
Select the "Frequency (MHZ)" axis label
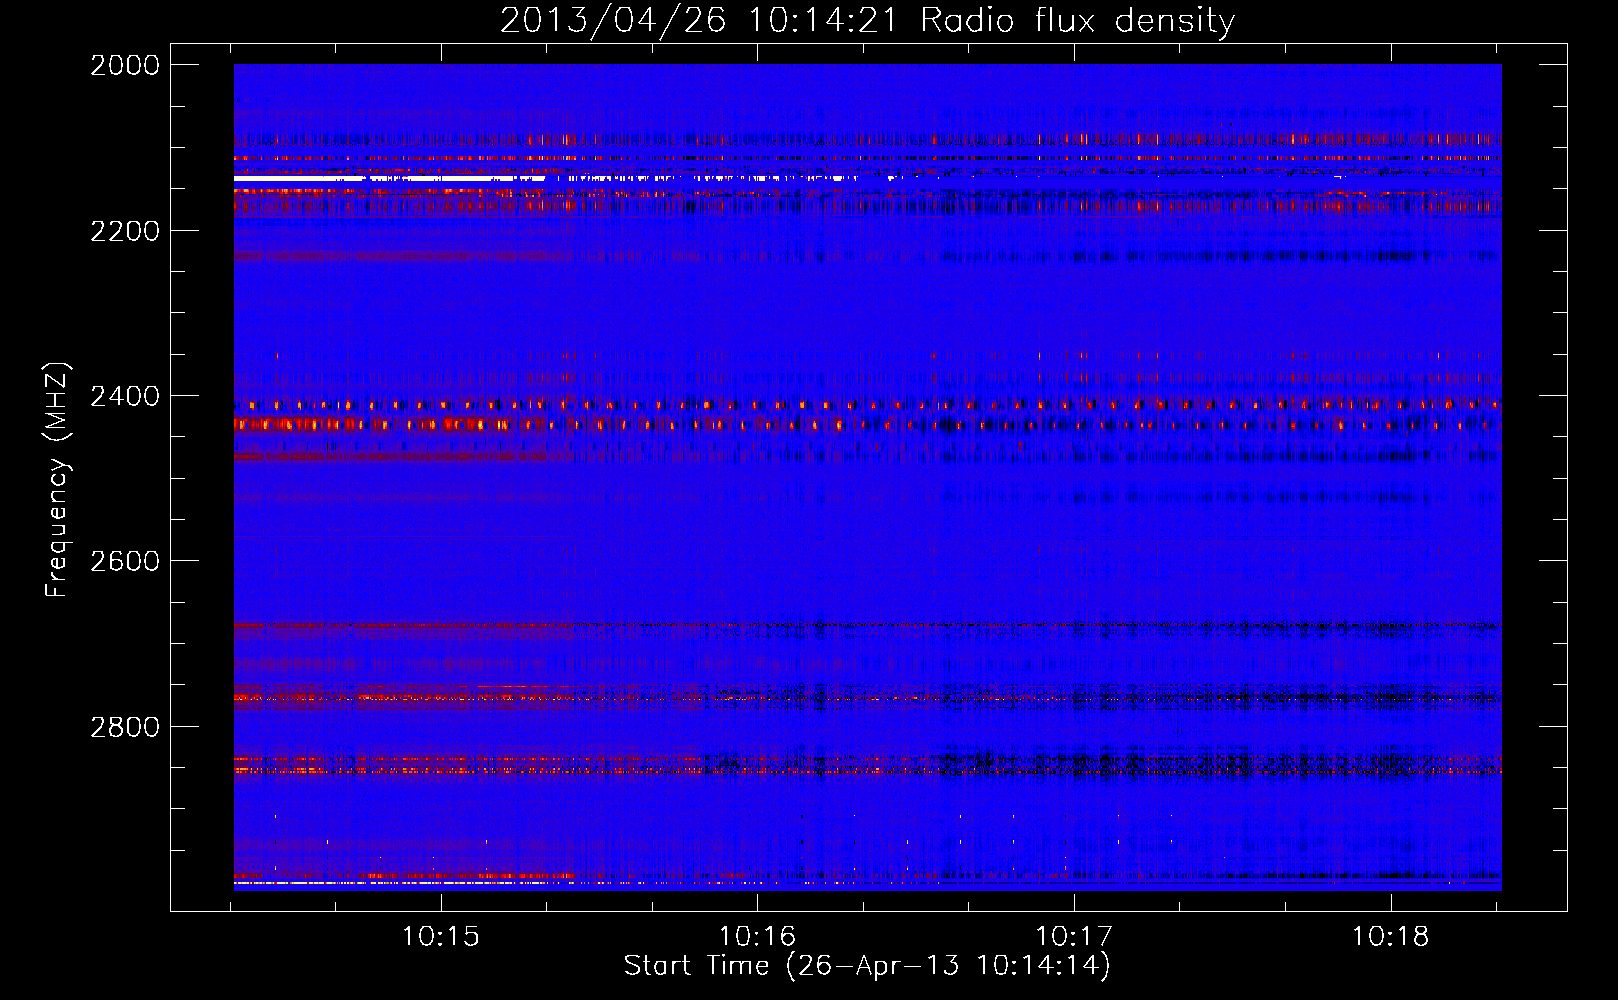(58, 480)
